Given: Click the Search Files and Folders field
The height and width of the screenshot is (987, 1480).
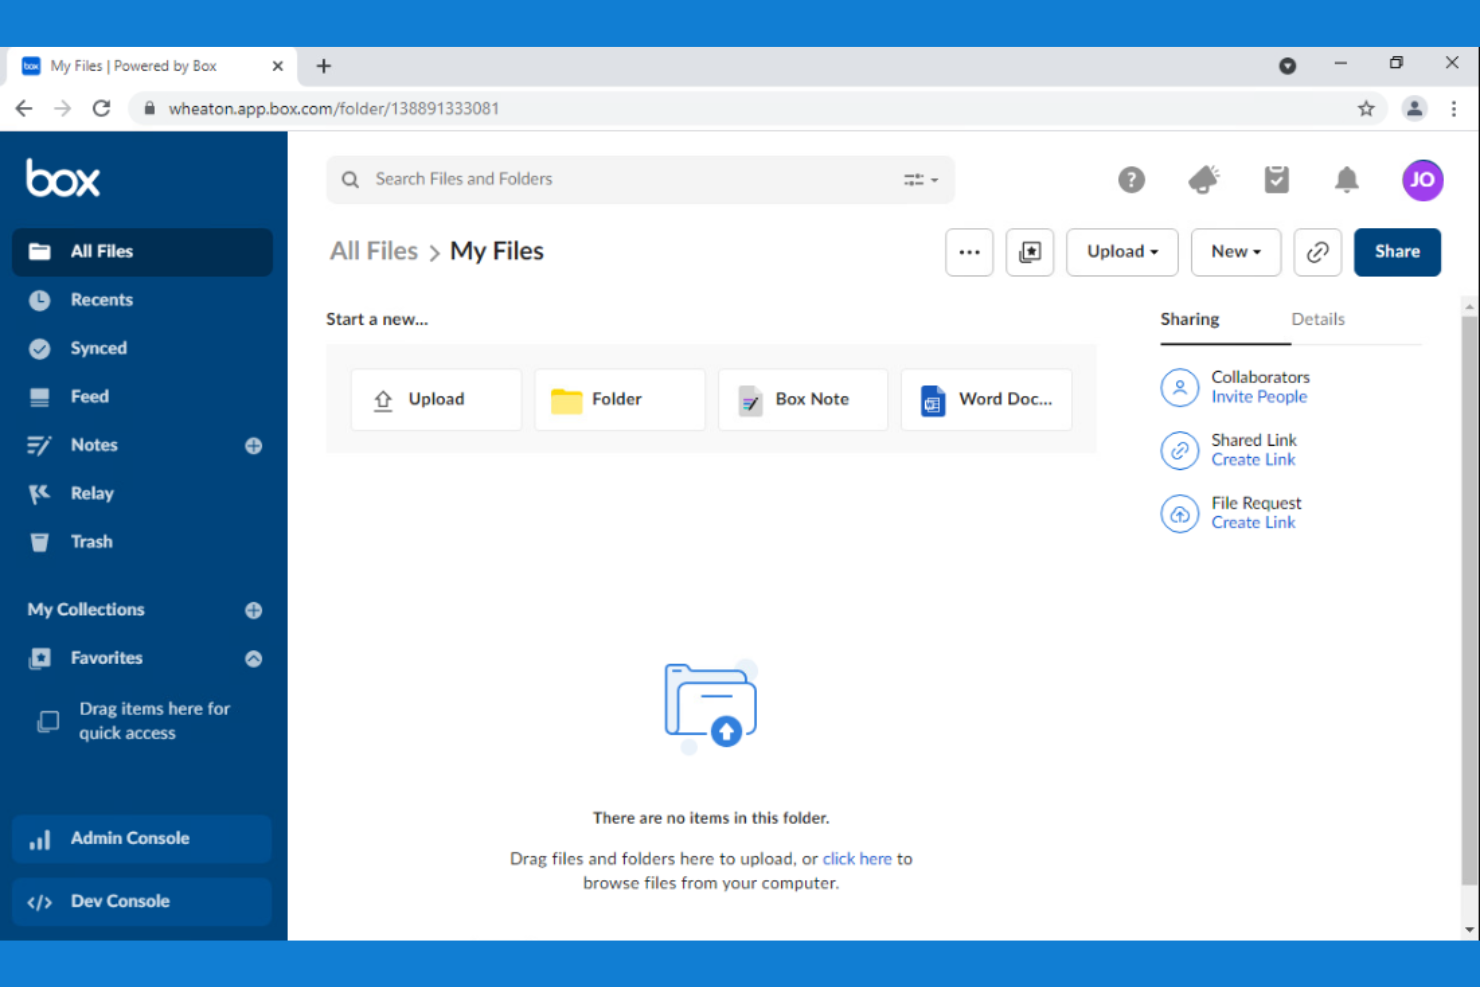Looking at the screenshot, I should tap(600, 179).
